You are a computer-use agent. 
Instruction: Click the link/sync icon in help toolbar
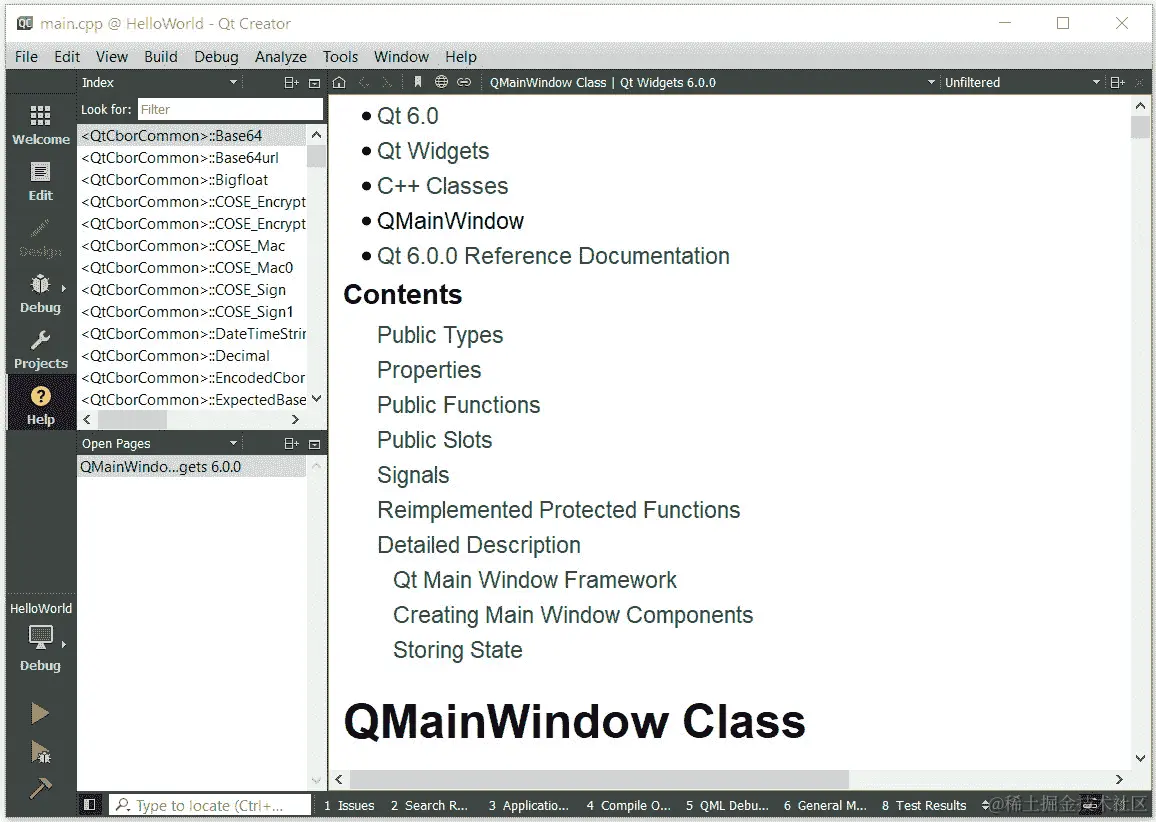point(464,83)
